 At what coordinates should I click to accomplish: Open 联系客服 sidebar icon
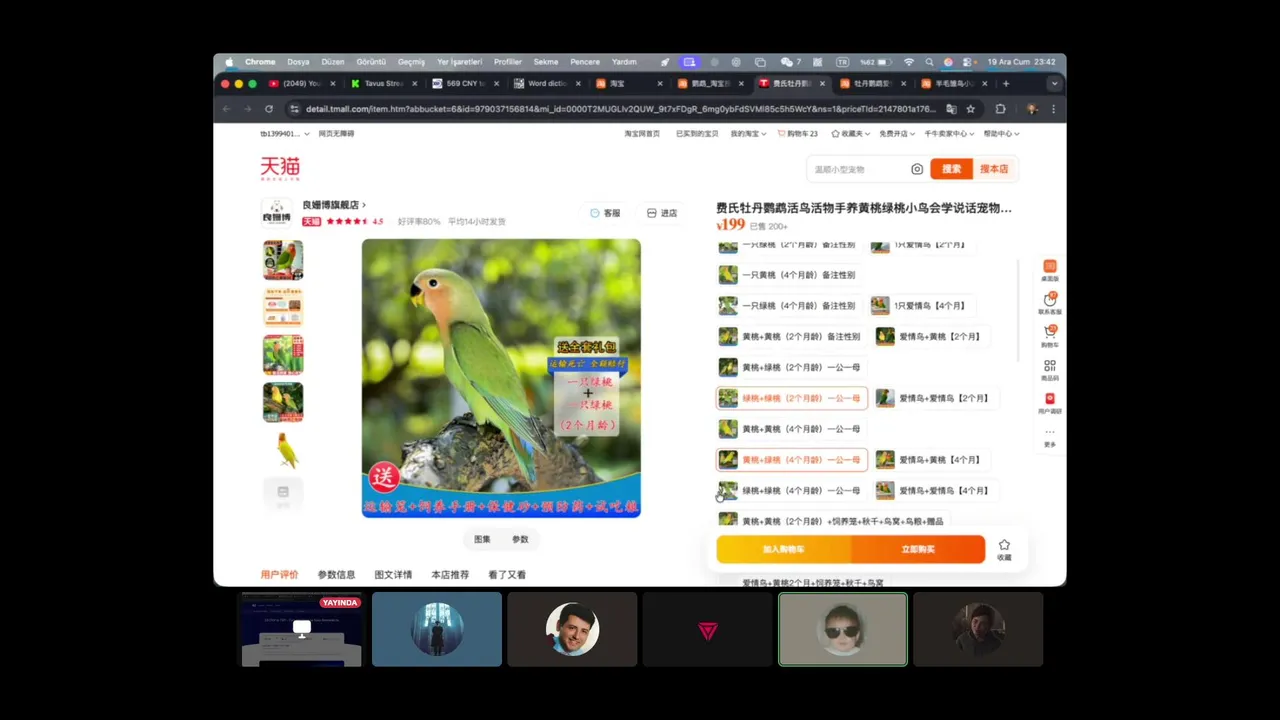(1050, 303)
